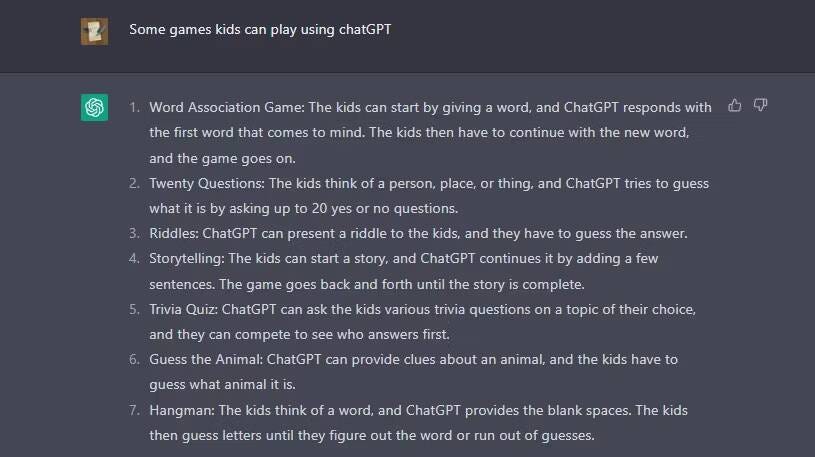Click list number 1 marker

point(135,107)
